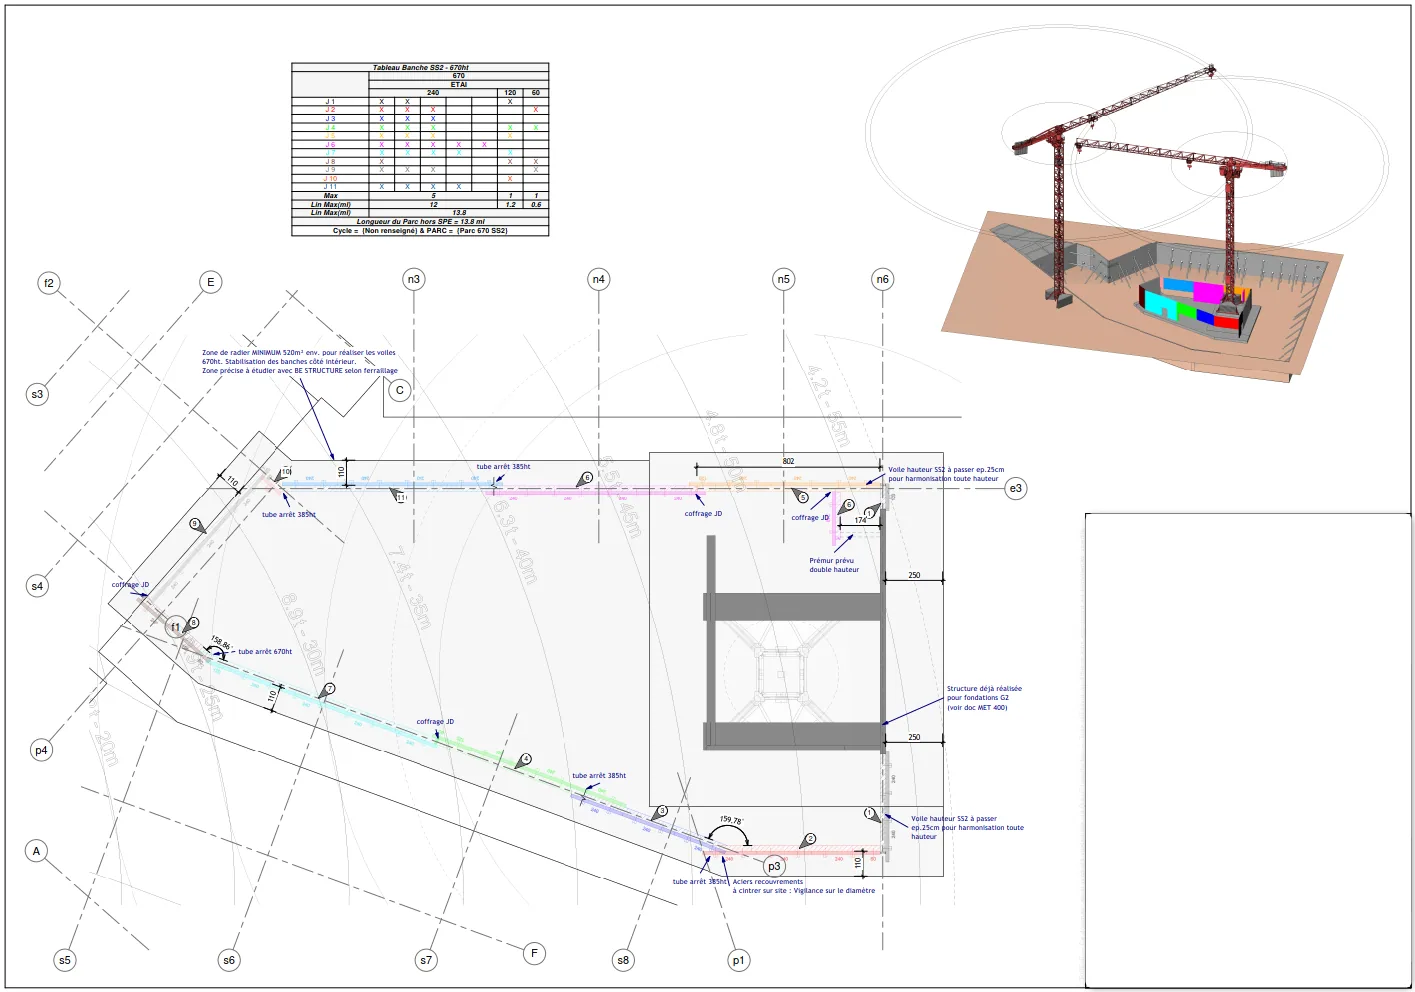The height and width of the screenshot is (992, 1415).
Task: Click the "Zone de radier MINIMUM 520m²" note
Action: pos(300,362)
